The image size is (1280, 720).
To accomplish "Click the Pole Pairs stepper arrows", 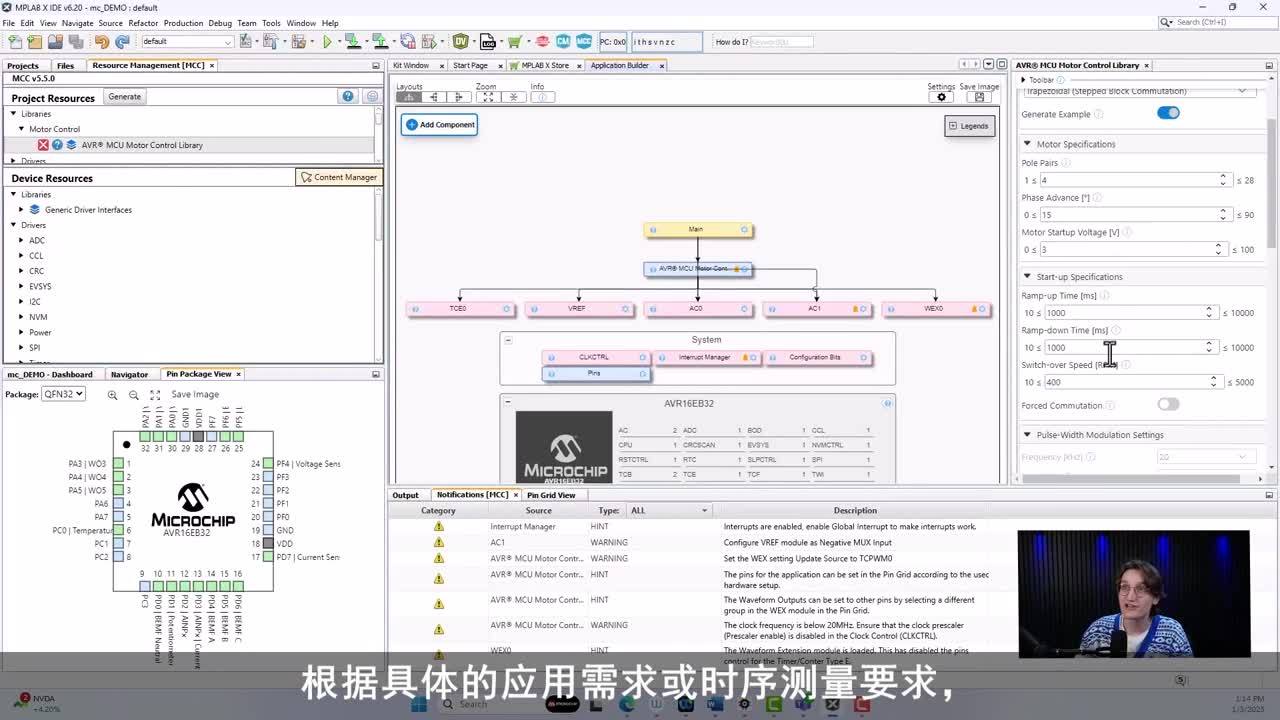I will 1222,180.
